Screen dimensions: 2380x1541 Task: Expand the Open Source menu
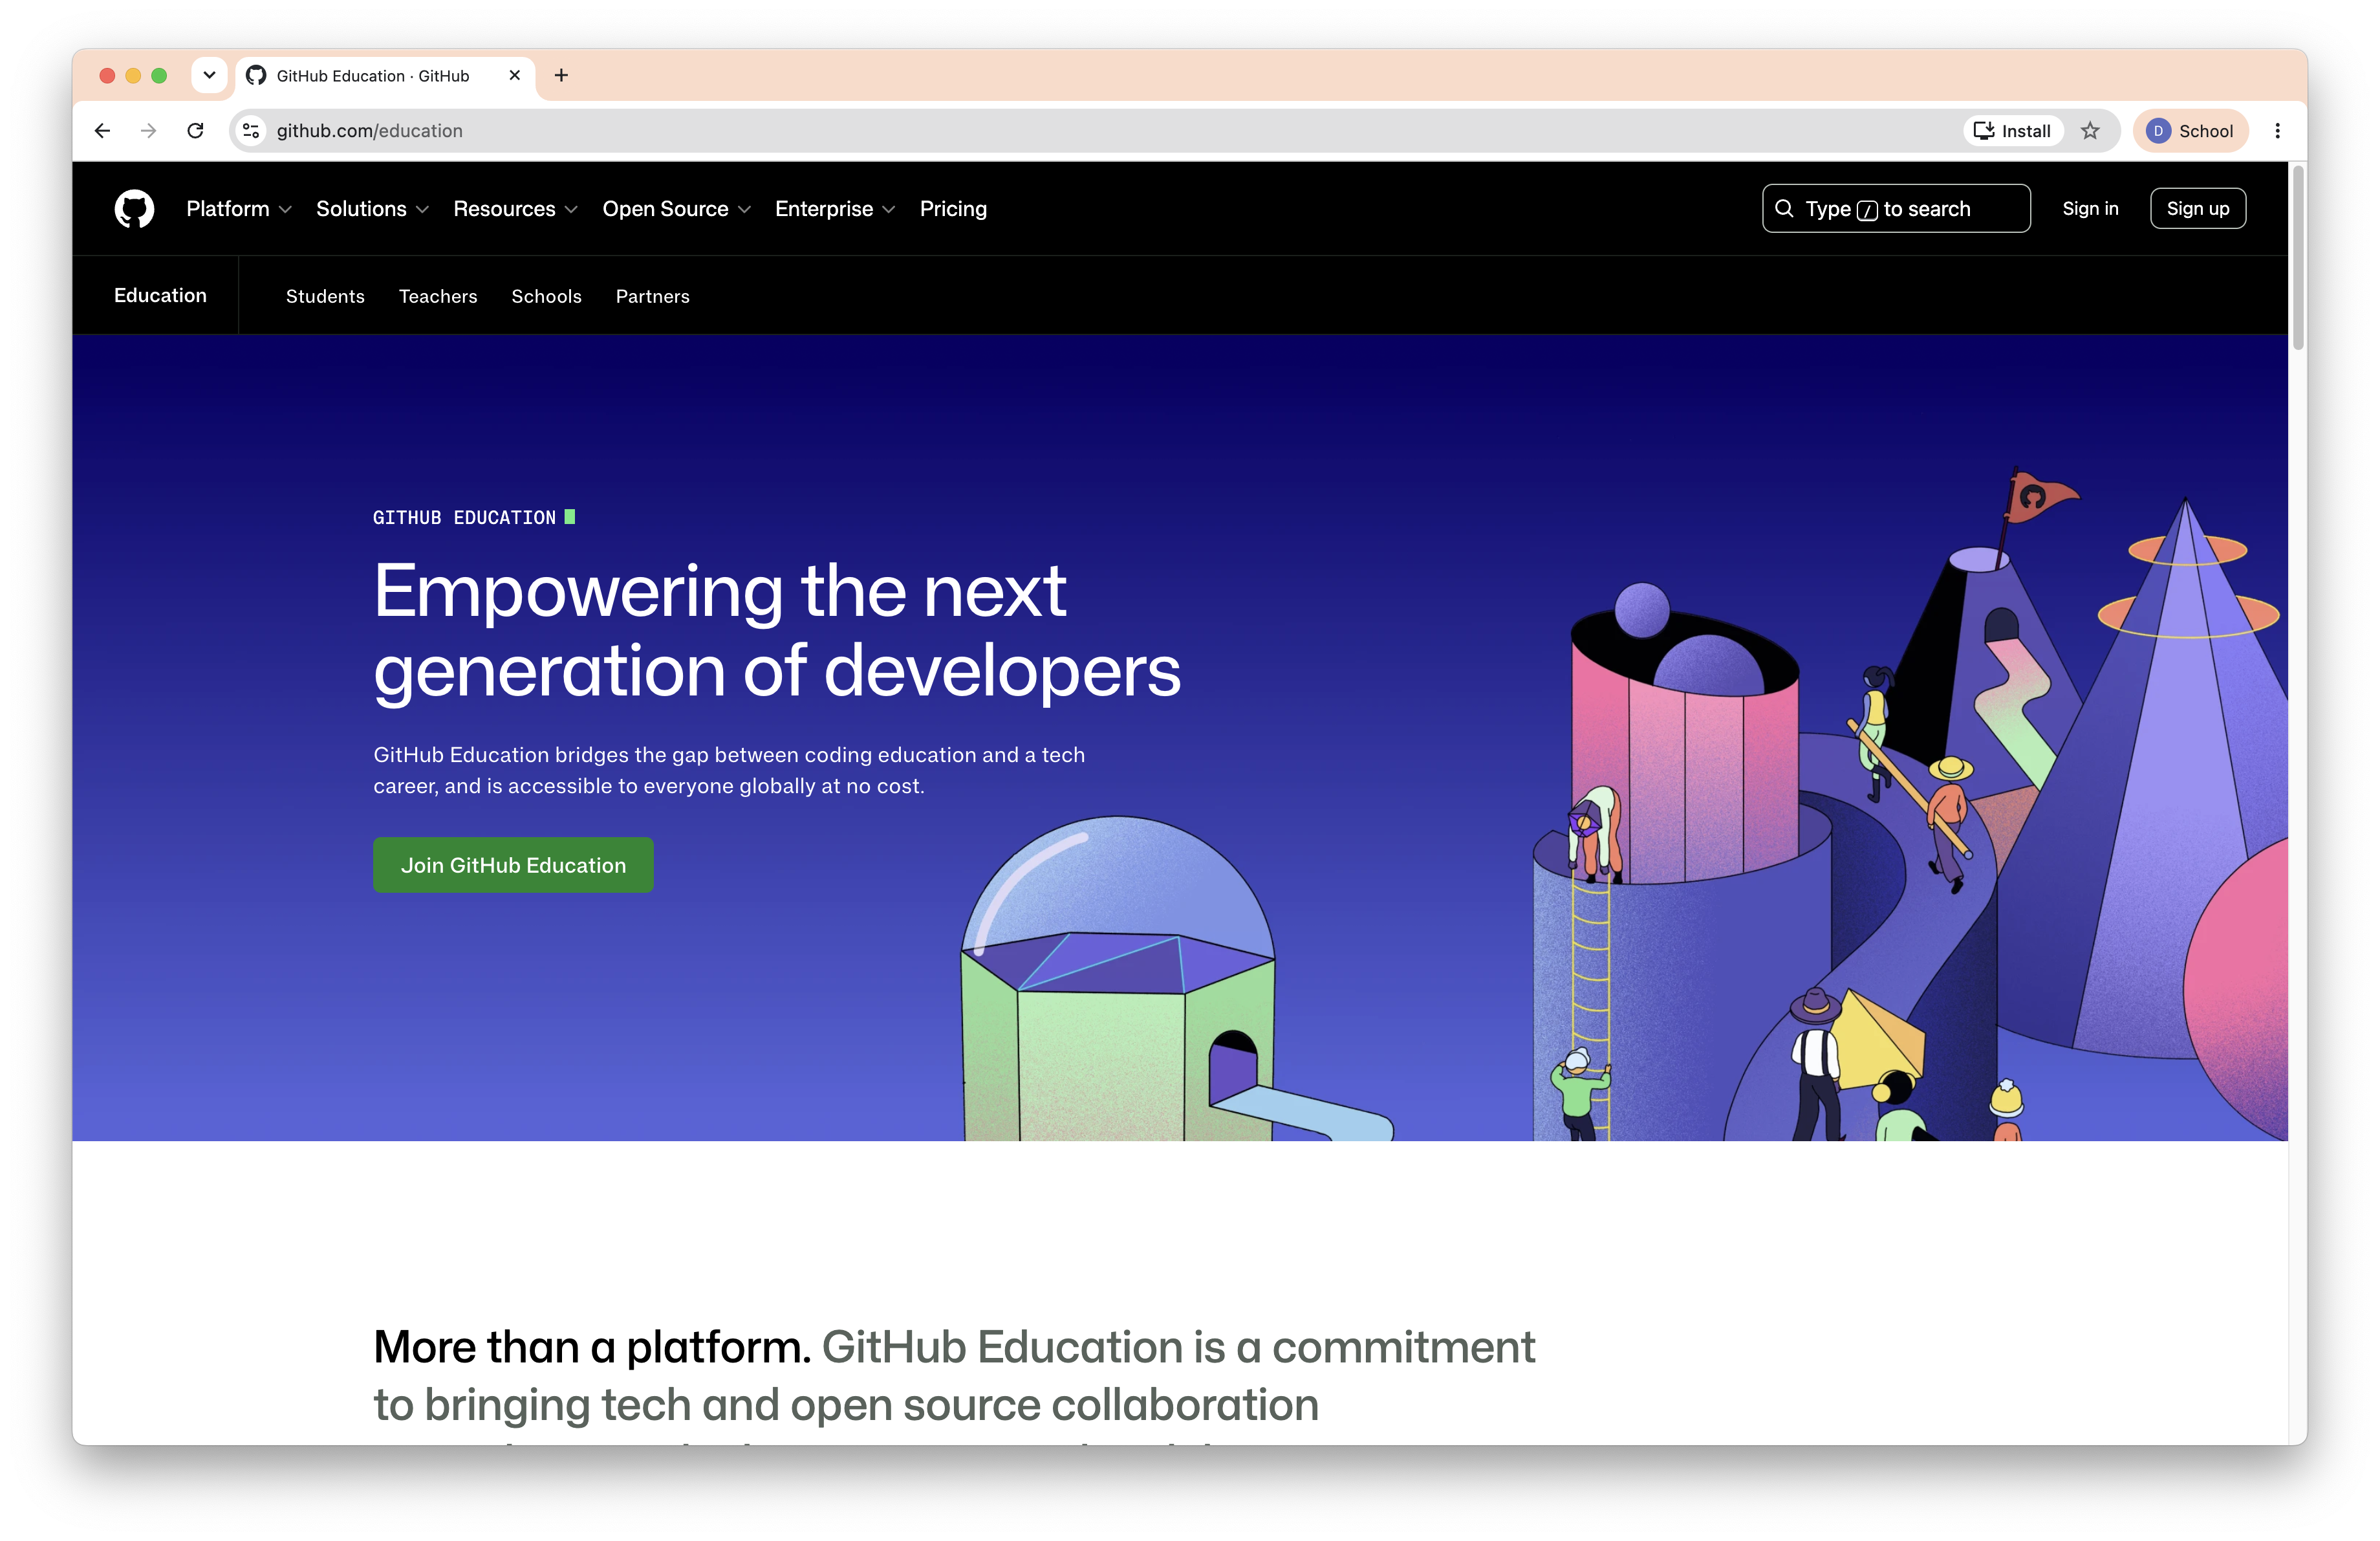[x=676, y=209]
